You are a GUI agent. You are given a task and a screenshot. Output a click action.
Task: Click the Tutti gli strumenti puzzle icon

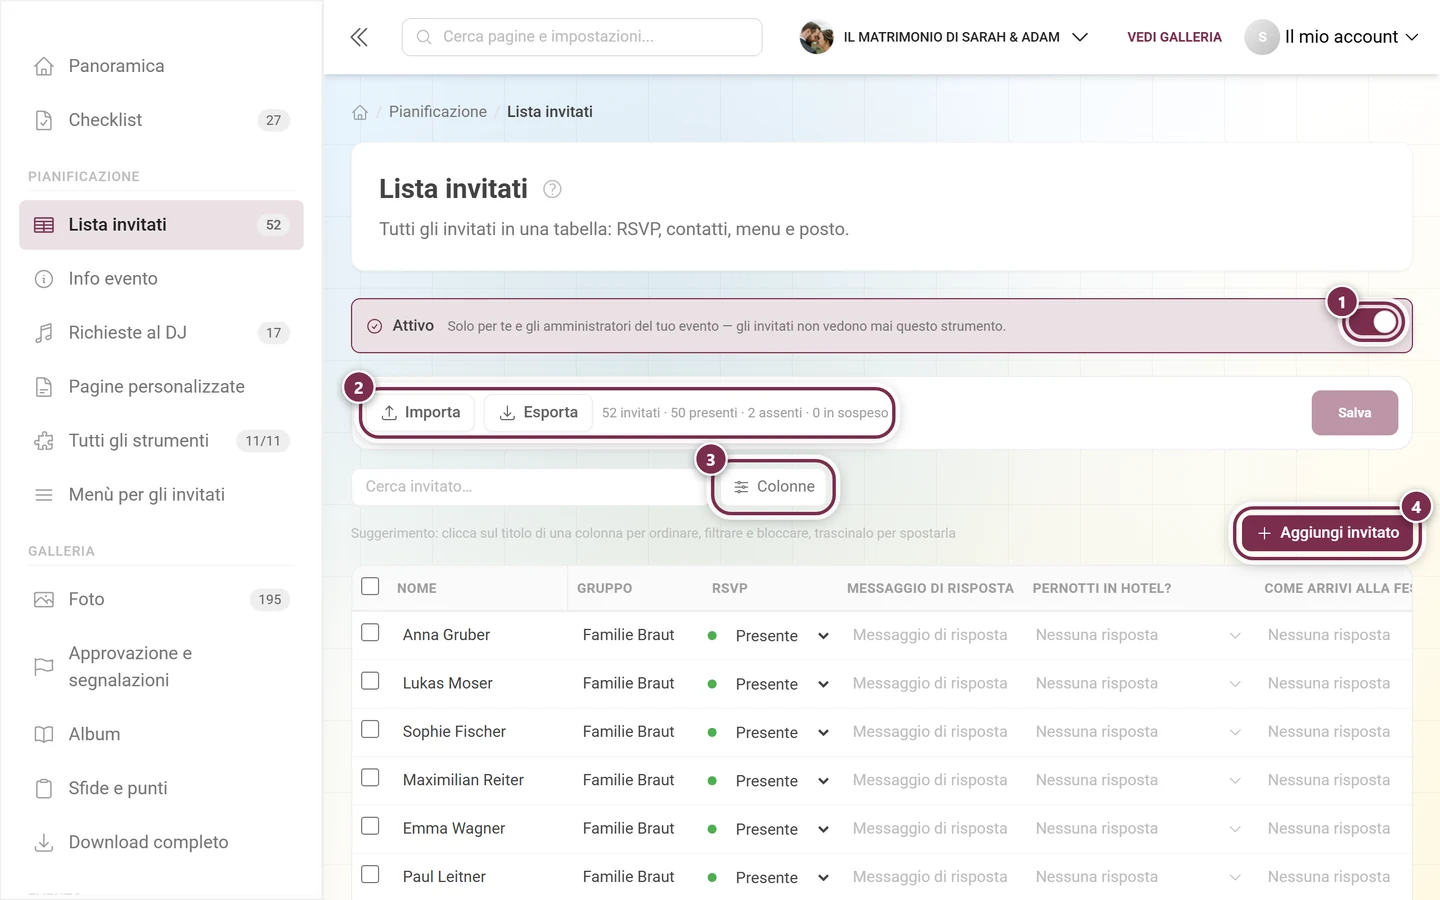tap(44, 441)
